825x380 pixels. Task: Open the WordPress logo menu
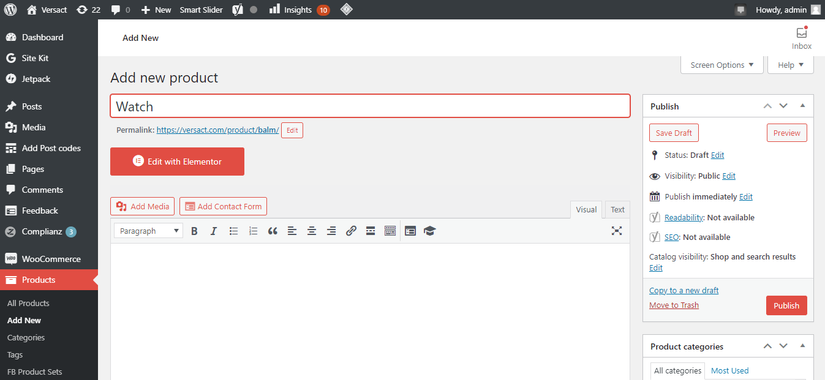click(11, 9)
